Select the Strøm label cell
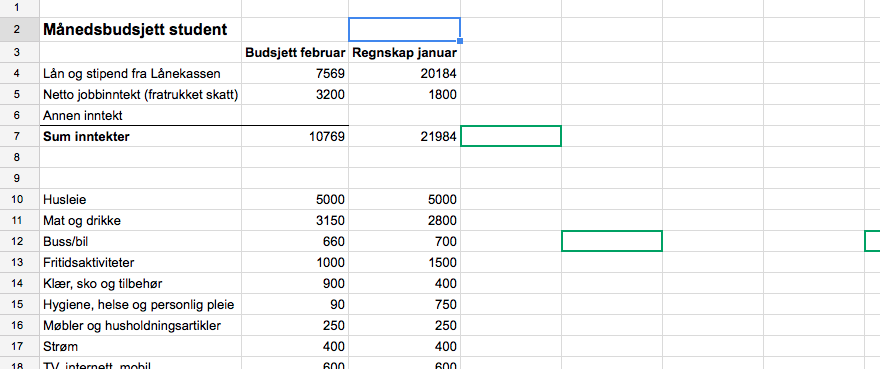 pyautogui.click(x=140, y=347)
